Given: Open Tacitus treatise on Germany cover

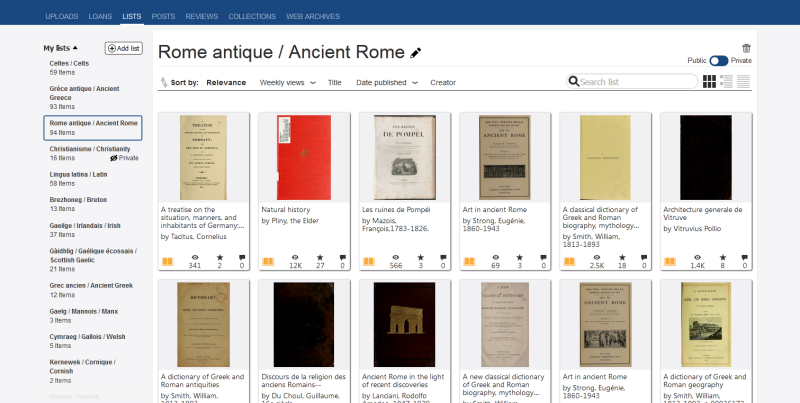Looking at the screenshot, I should pos(204,158).
